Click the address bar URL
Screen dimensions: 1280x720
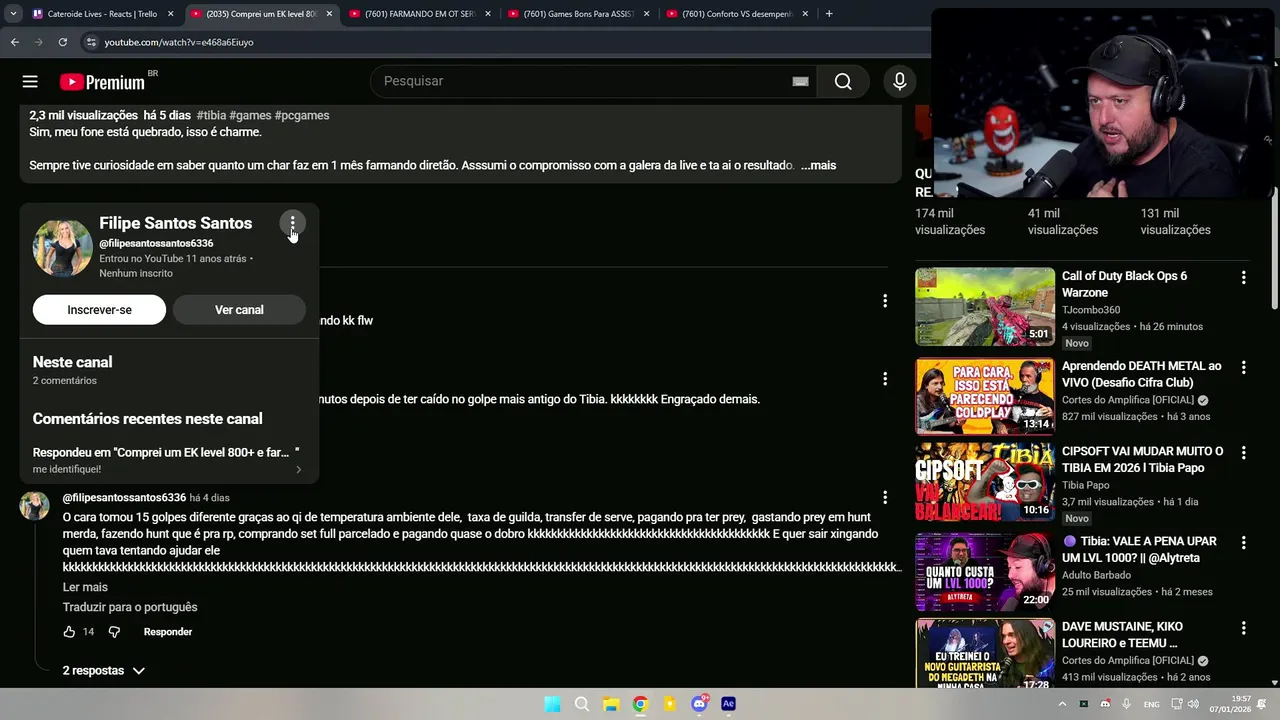tap(179, 42)
